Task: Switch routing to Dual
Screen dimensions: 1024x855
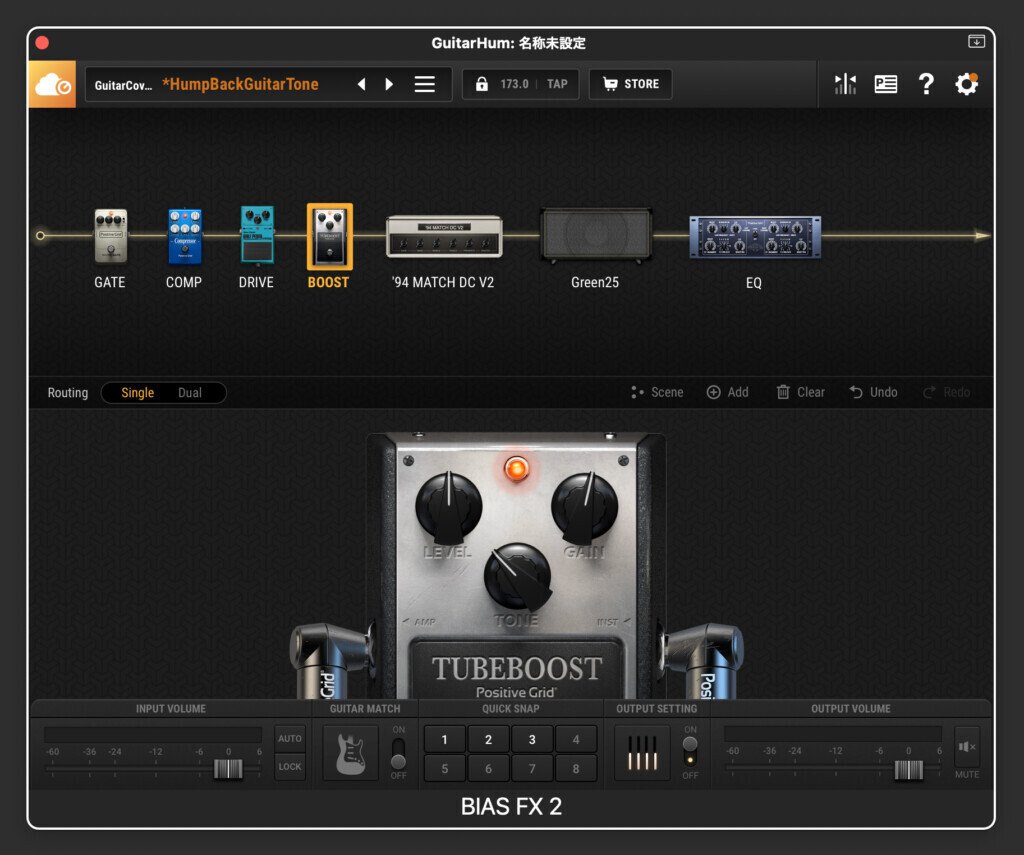Action: (x=190, y=393)
